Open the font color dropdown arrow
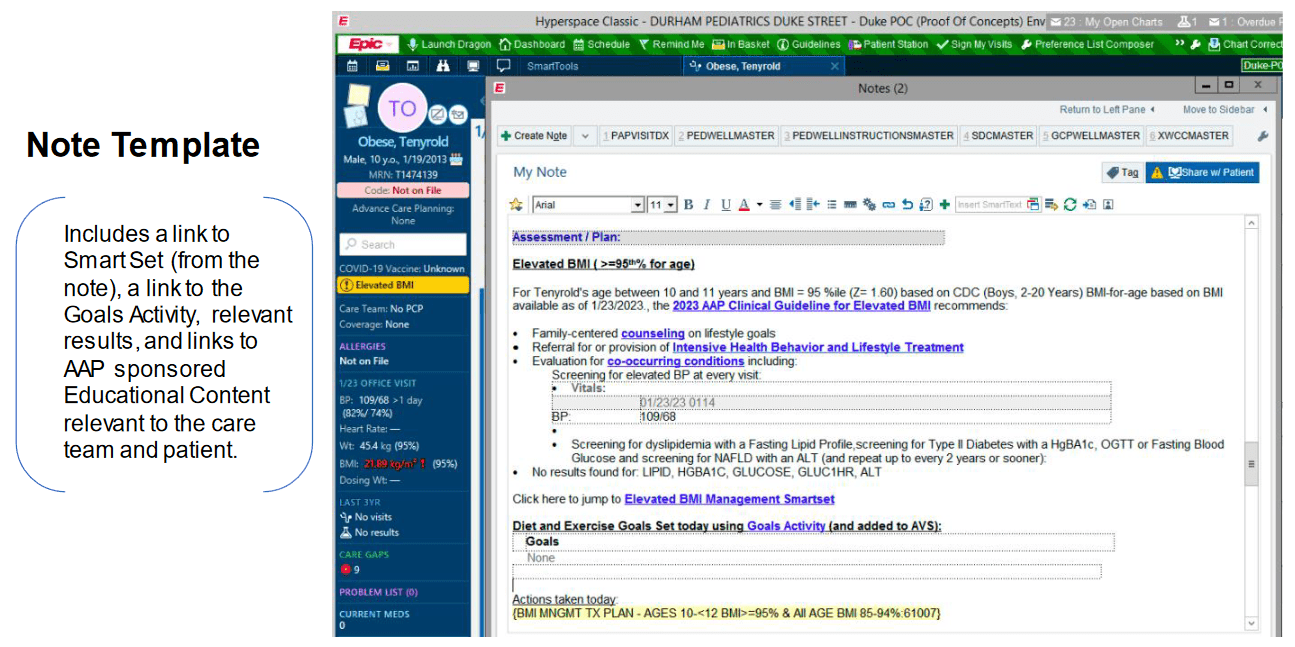The height and width of the screenshot is (647, 1295). pyautogui.click(x=759, y=205)
